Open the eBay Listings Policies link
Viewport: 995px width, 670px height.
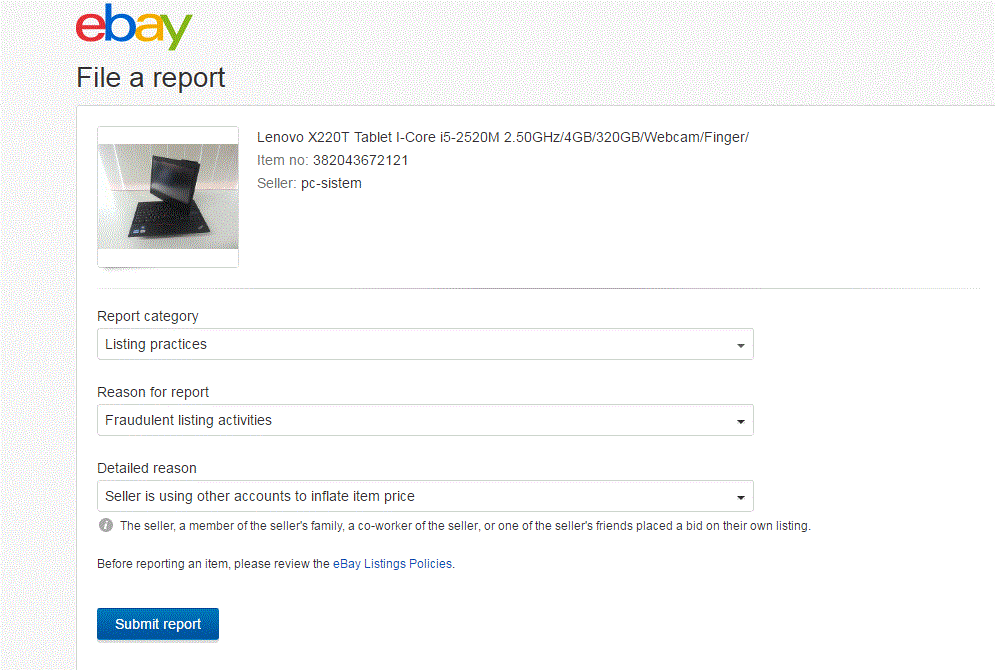coord(393,564)
